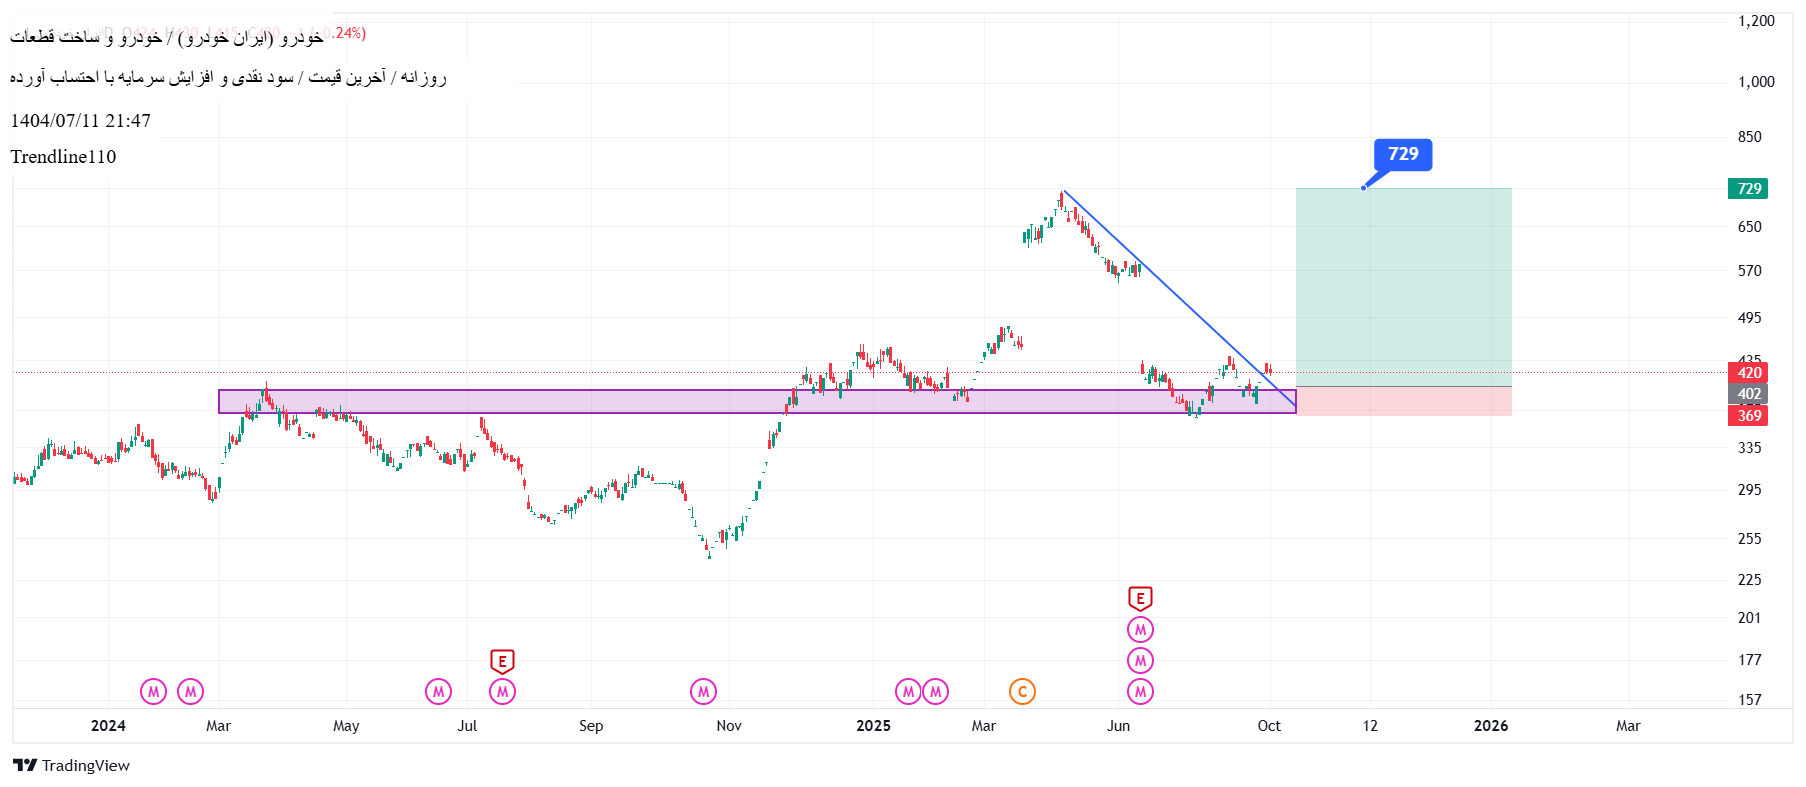Click the right M marker of the early 2025 pair

coord(935,691)
